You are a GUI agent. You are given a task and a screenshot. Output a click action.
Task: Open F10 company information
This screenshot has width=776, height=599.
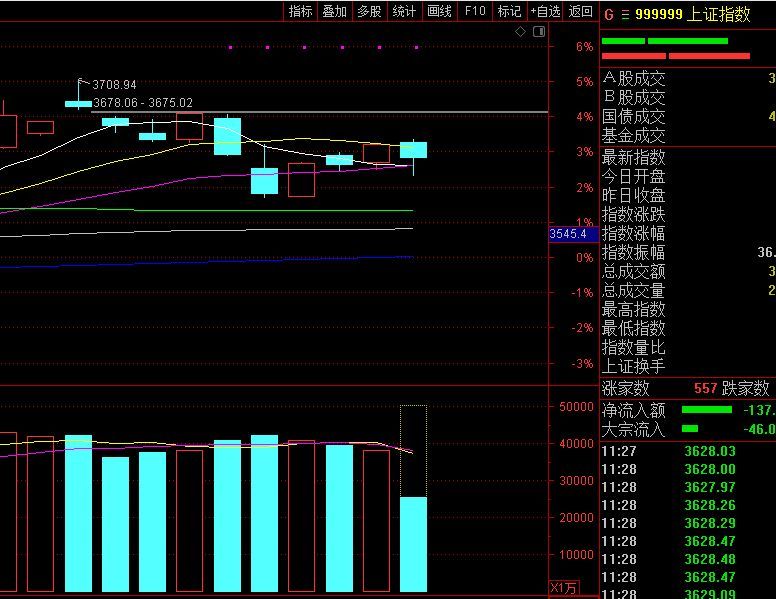pos(475,11)
